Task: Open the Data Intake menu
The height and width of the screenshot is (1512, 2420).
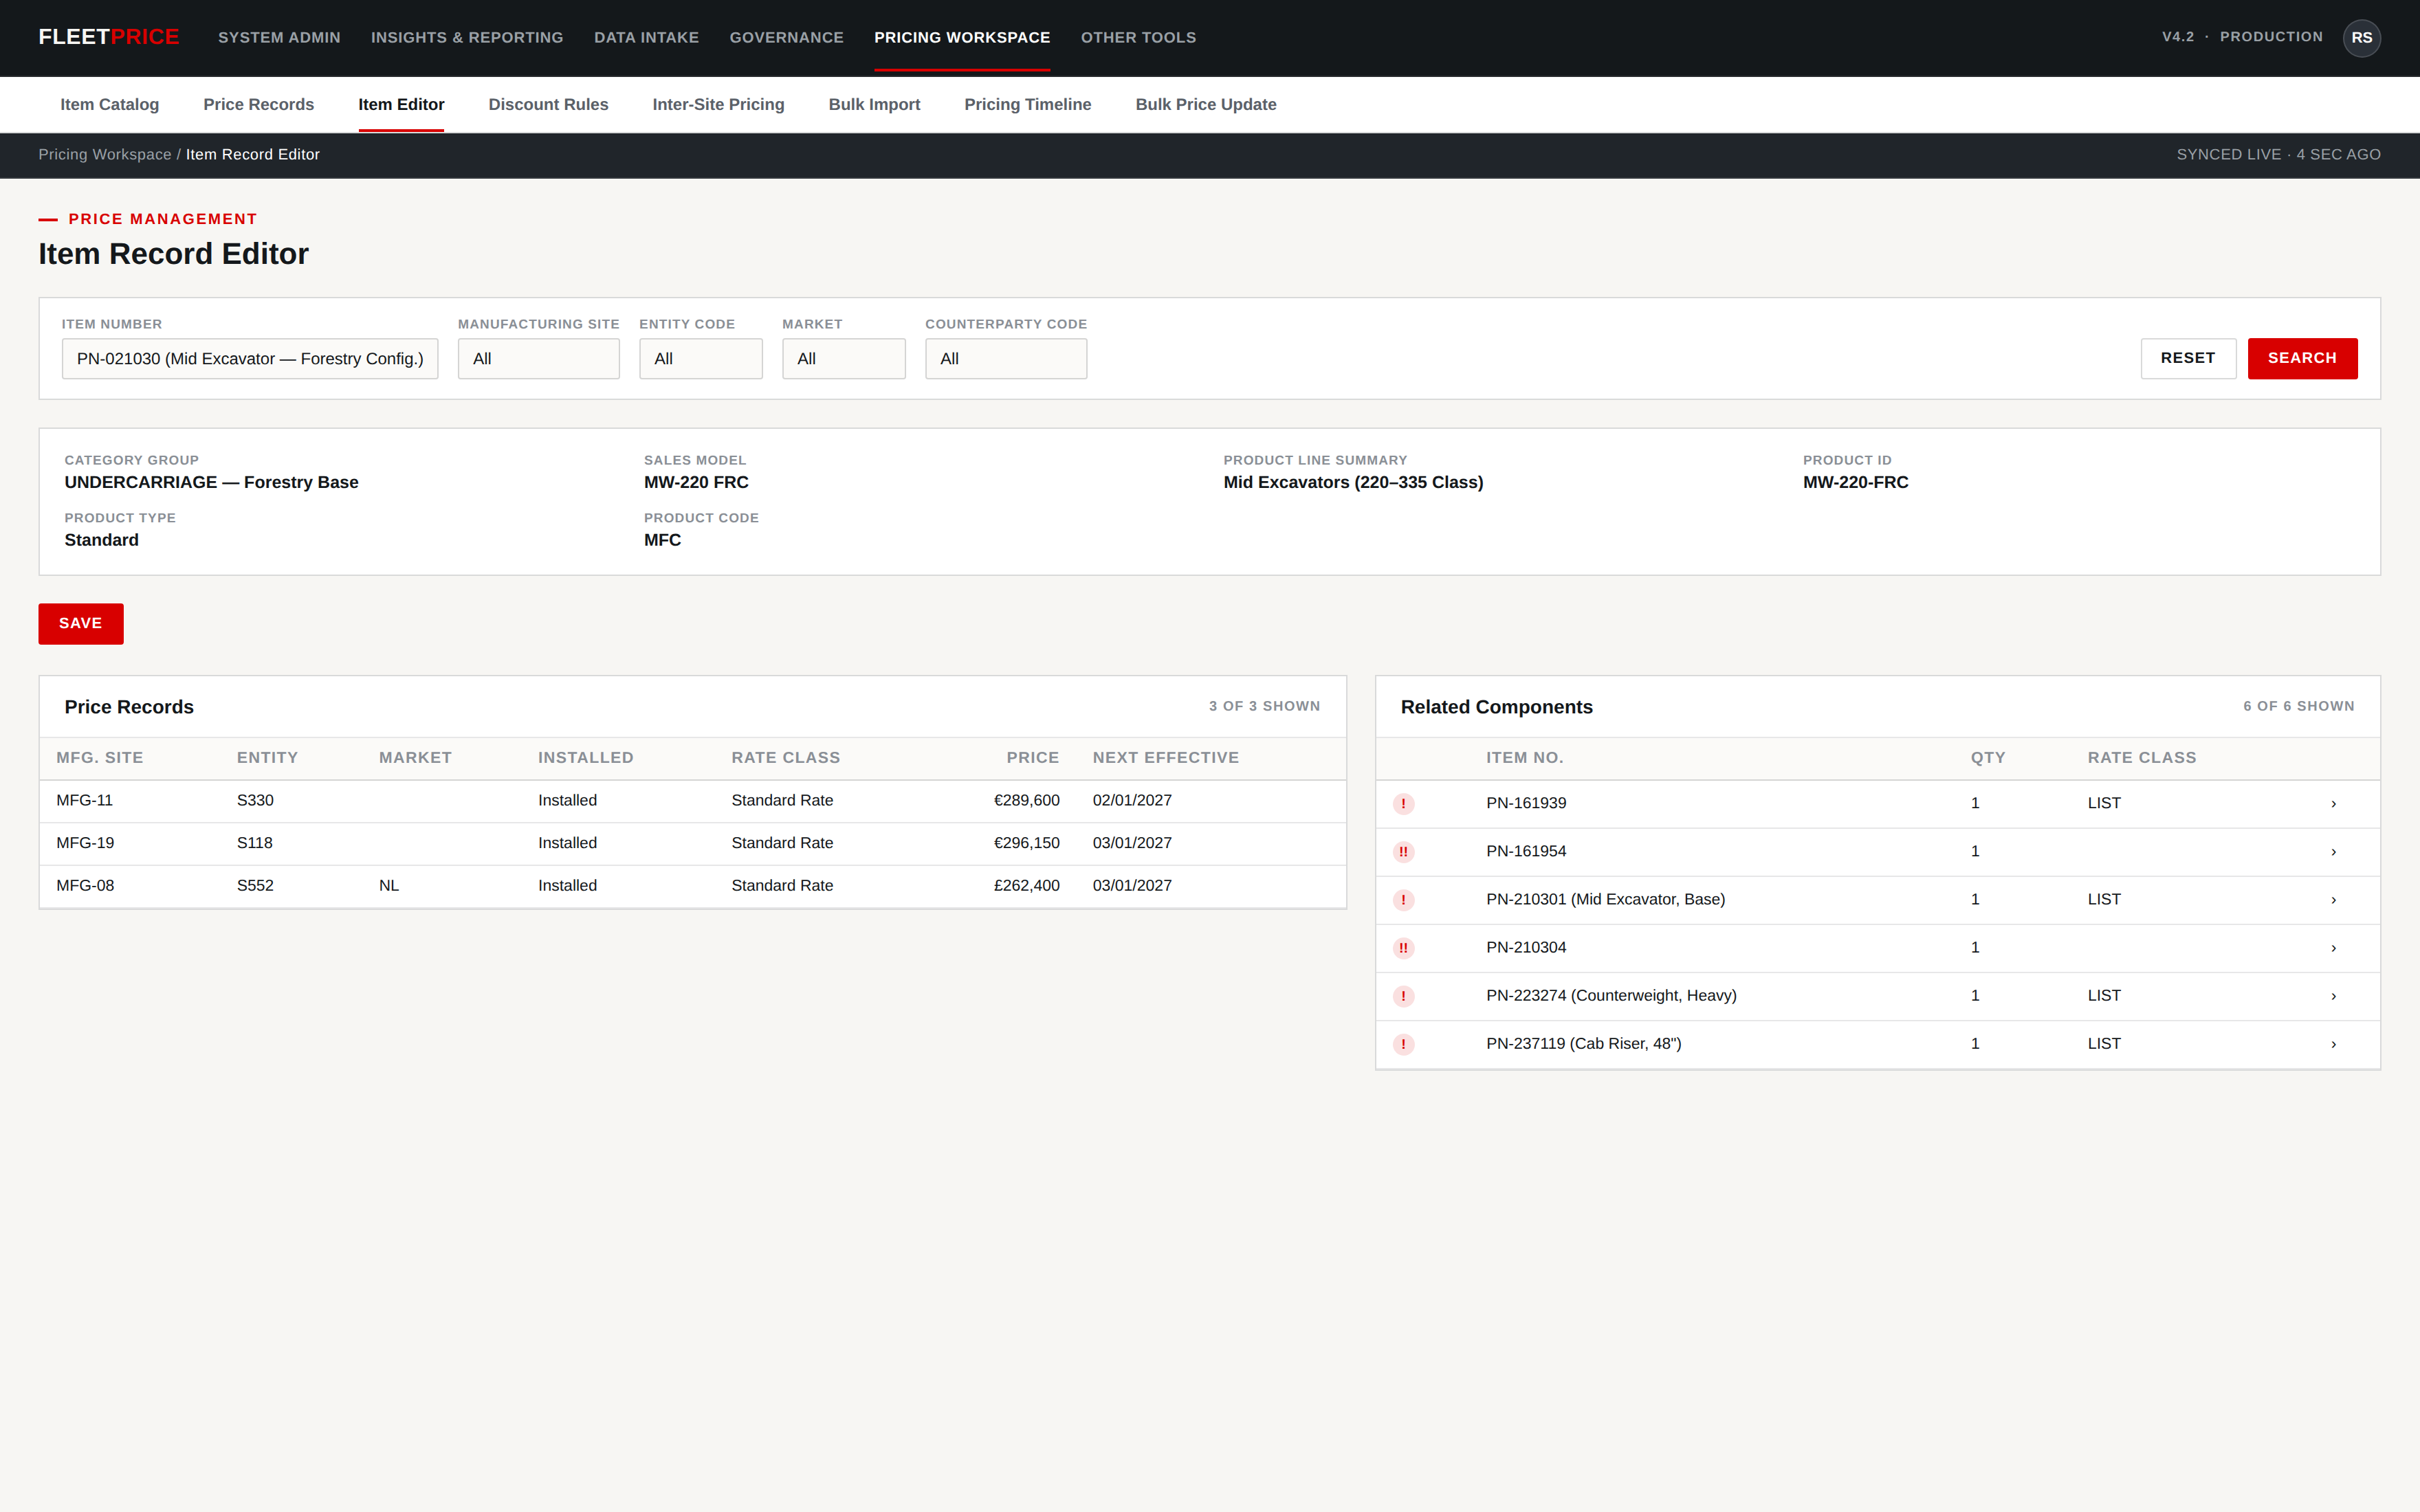Action: [646, 37]
